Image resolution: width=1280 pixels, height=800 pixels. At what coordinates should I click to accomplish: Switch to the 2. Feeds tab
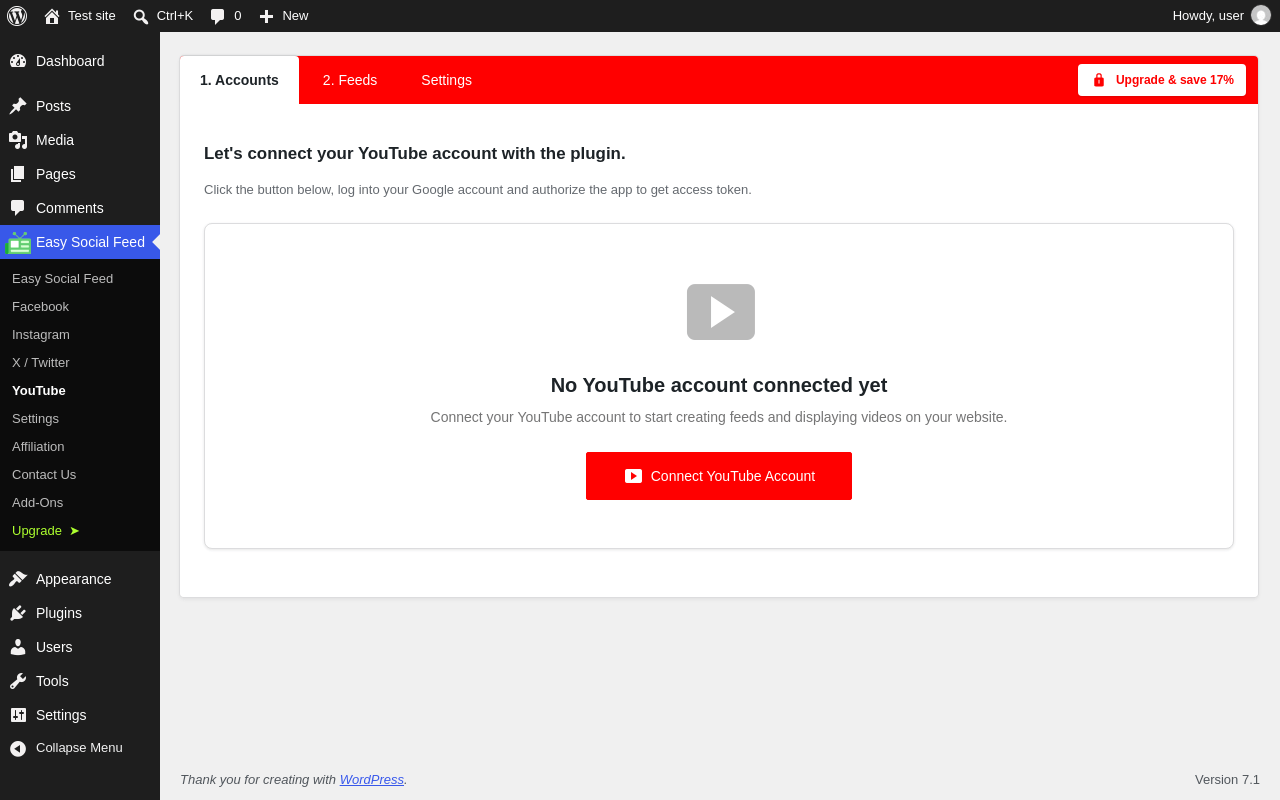click(x=350, y=80)
